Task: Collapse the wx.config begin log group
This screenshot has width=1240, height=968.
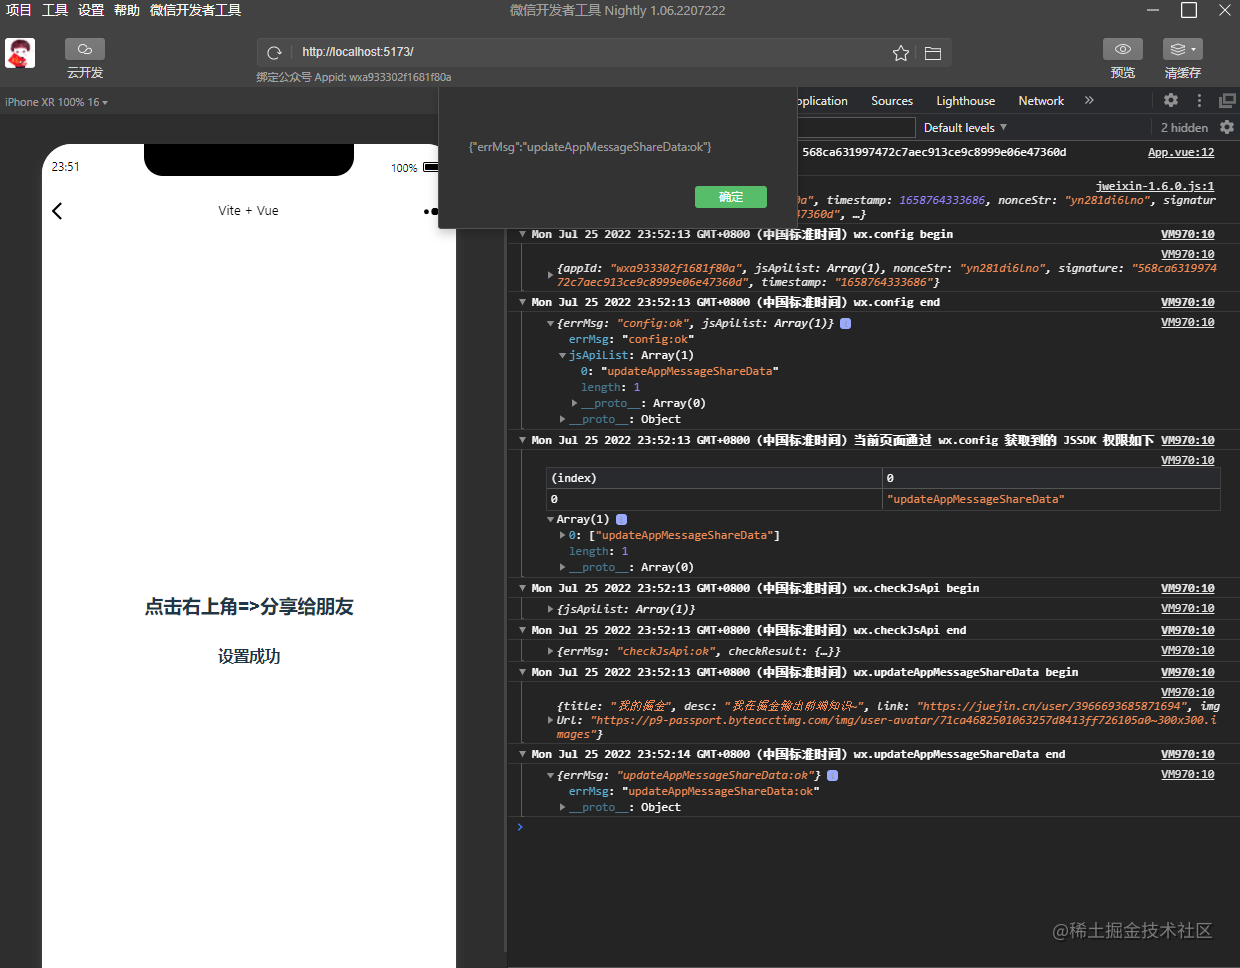Action: coord(523,234)
